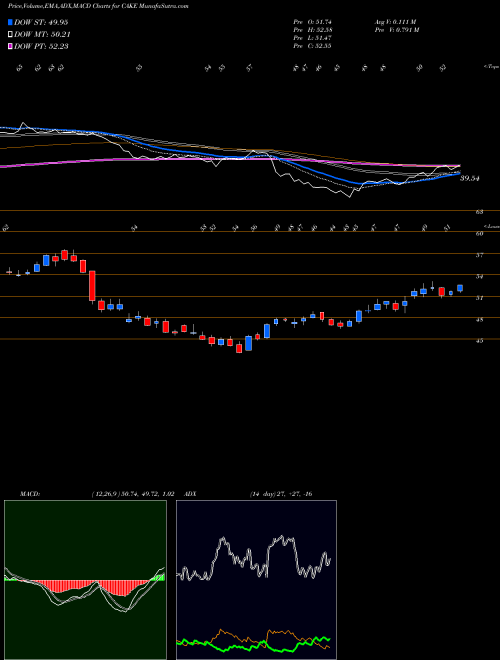Click the 45 price axis label

479,341
